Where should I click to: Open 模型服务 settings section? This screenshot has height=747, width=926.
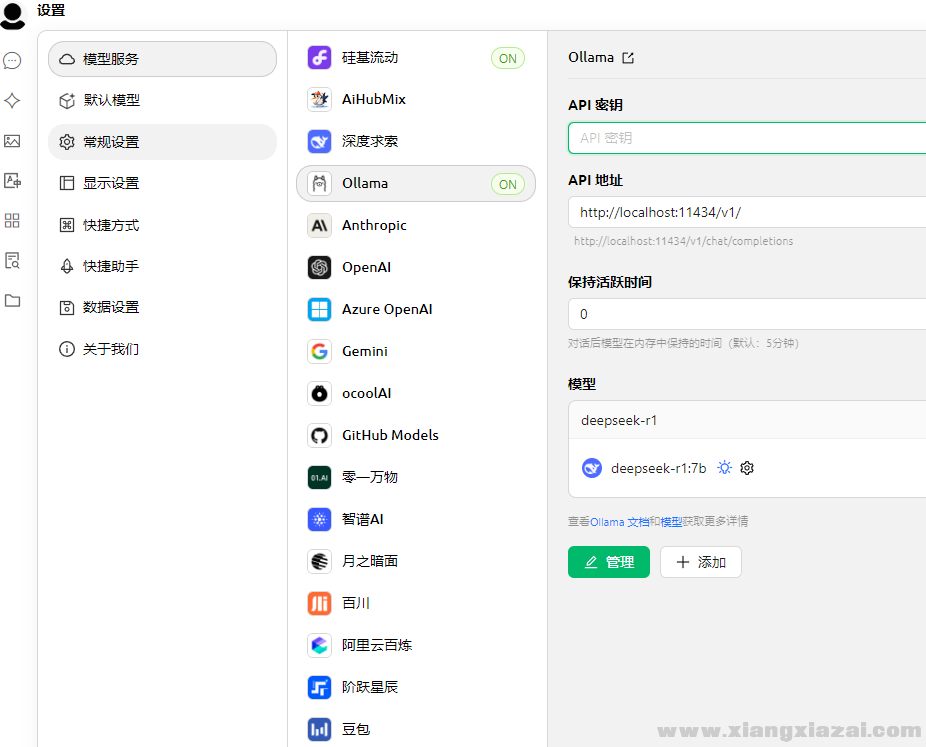click(x=162, y=59)
